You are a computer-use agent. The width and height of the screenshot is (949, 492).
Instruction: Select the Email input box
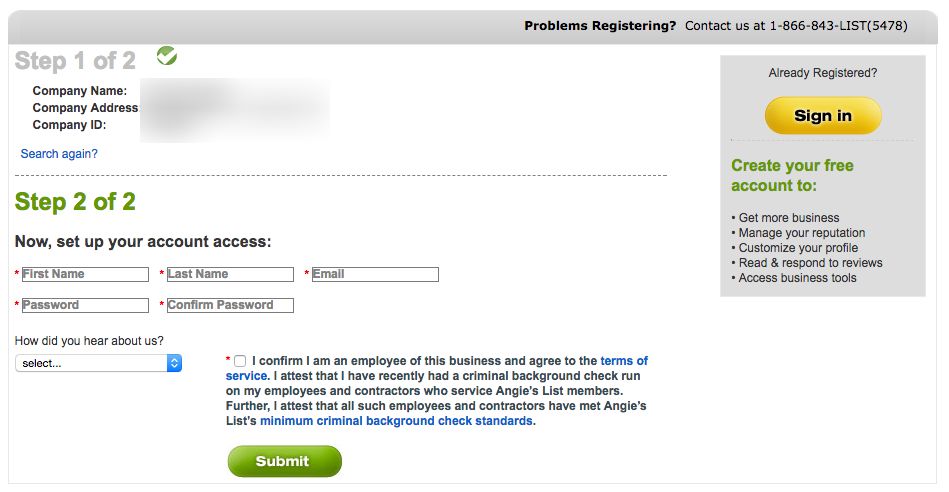click(375, 274)
